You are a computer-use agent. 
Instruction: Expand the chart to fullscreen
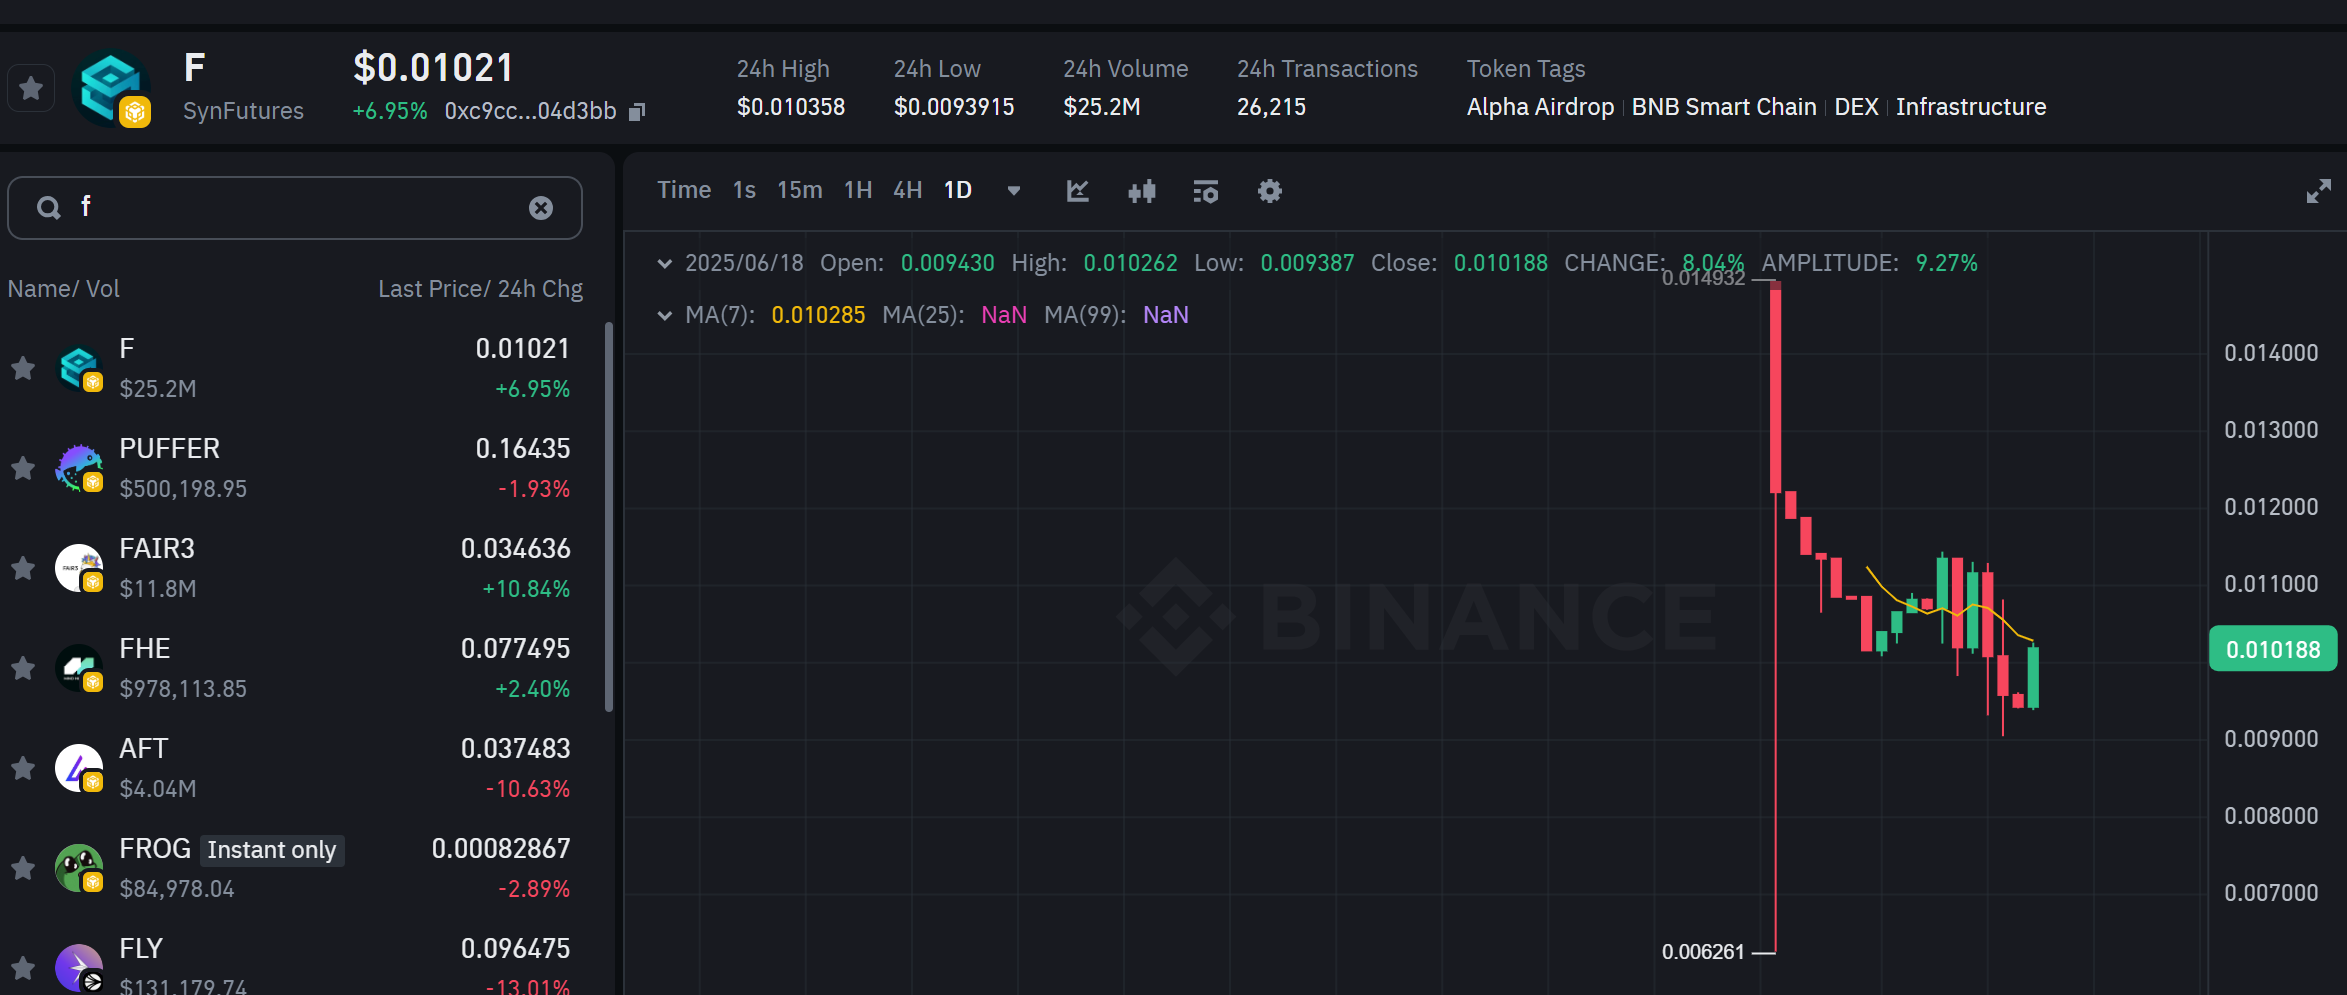click(x=2318, y=191)
